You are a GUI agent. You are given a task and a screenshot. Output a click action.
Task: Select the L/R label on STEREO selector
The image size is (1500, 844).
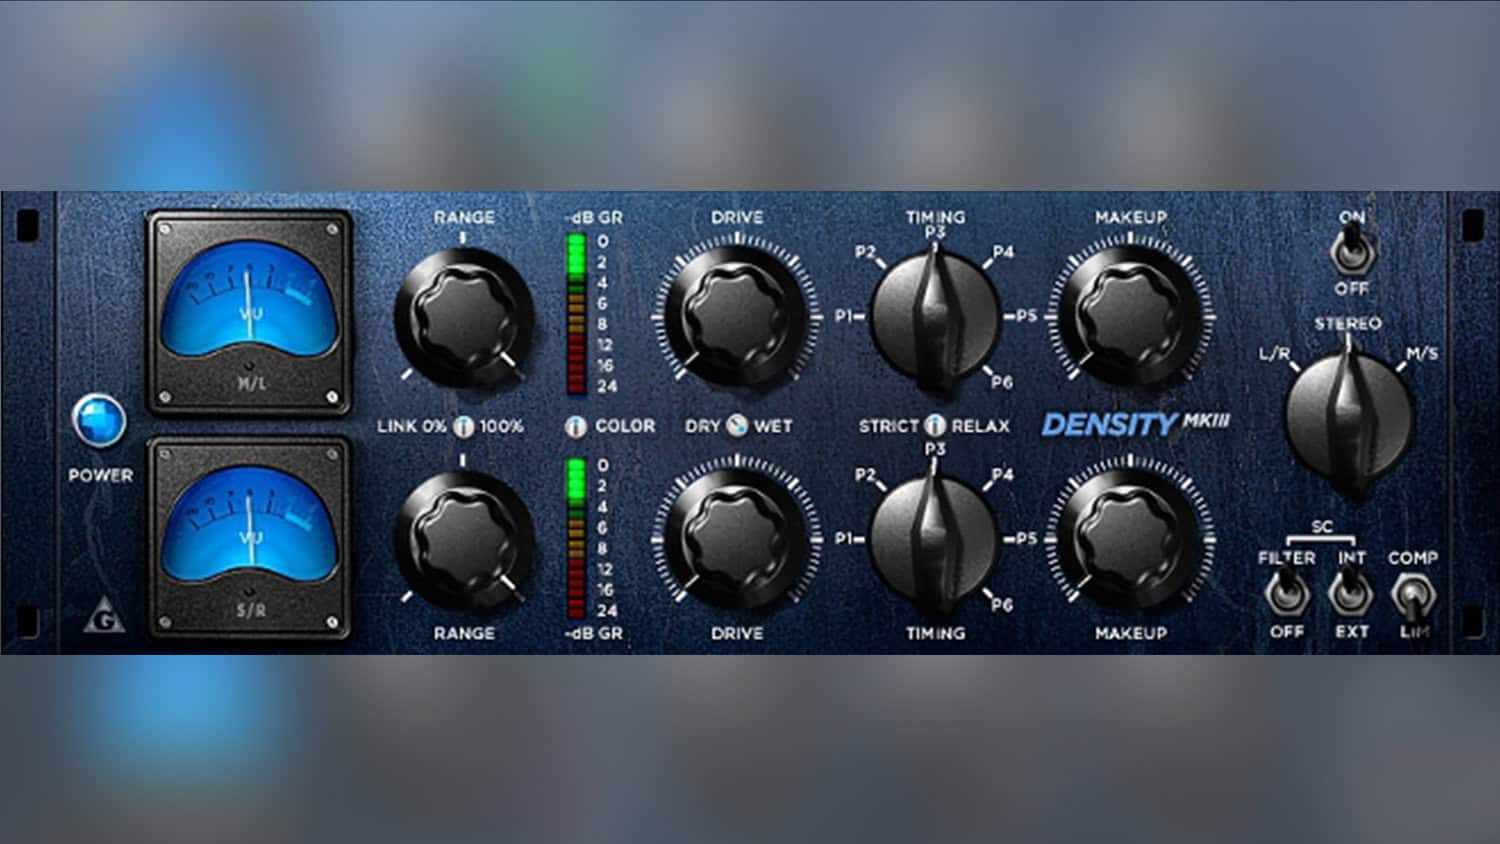pos(1274,353)
